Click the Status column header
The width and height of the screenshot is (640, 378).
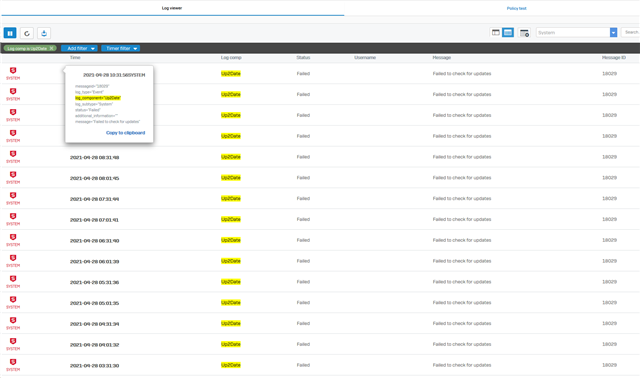point(303,58)
